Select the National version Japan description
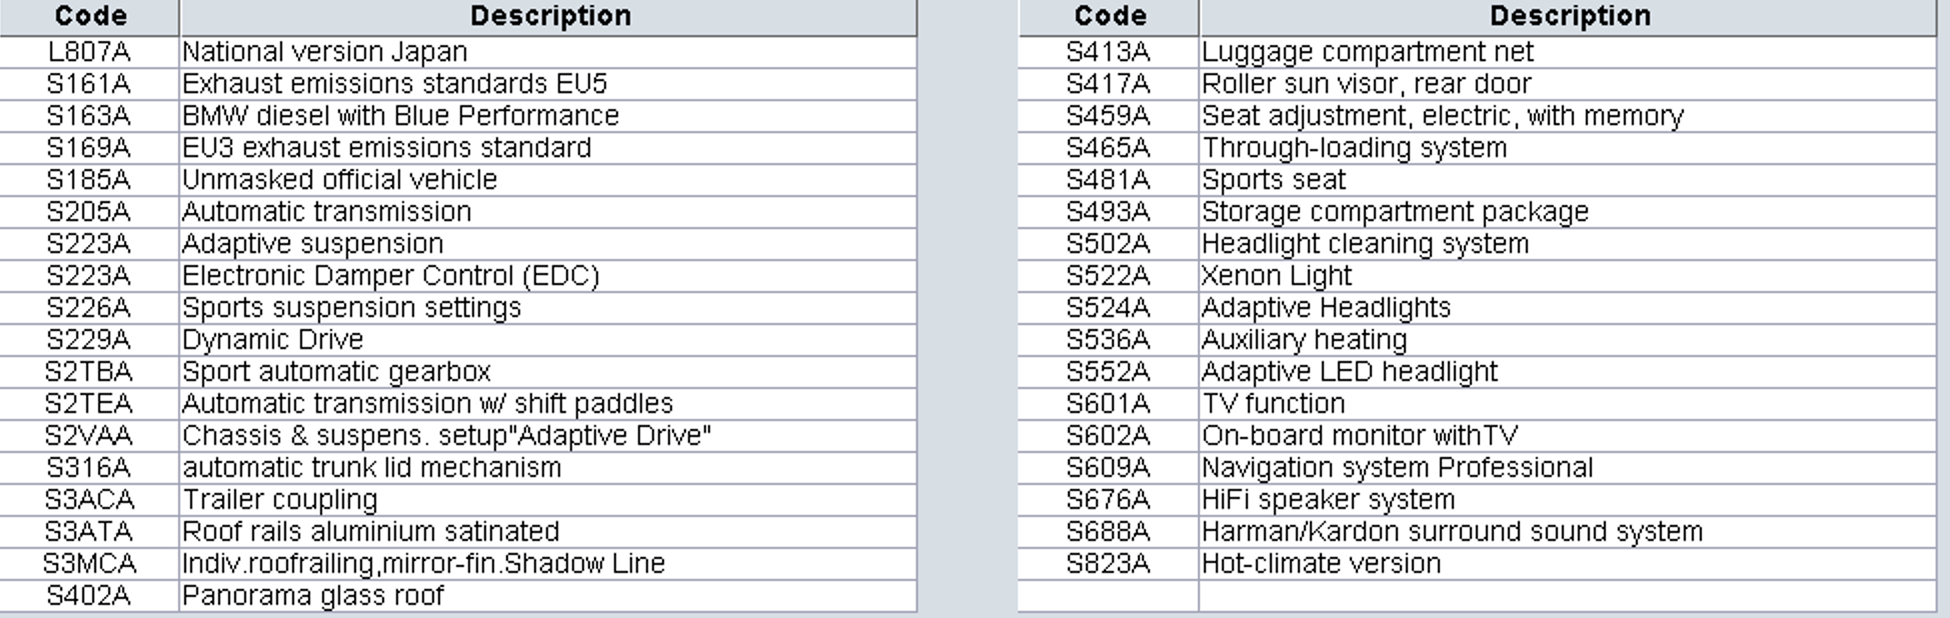Image resolution: width=1950 pixels, height=618 pixels. pos(324,52)
